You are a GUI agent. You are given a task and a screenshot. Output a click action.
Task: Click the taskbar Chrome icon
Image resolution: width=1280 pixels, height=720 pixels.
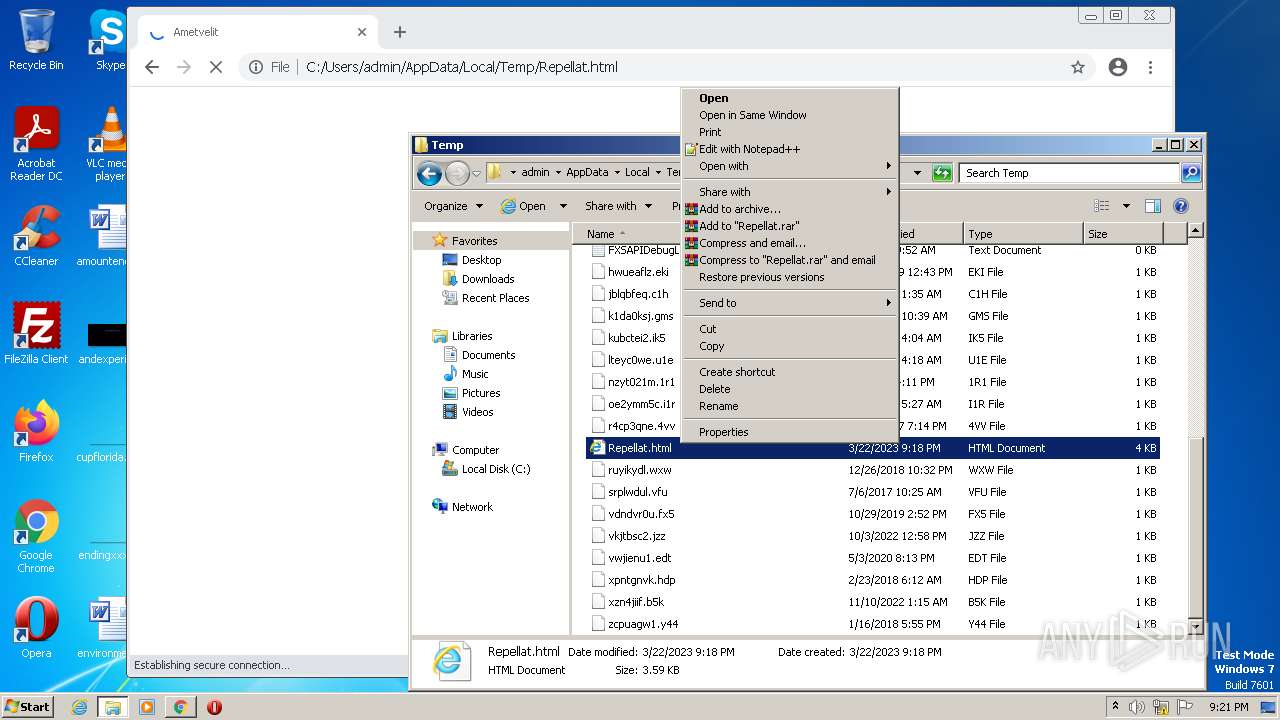[x=180, y=707]
